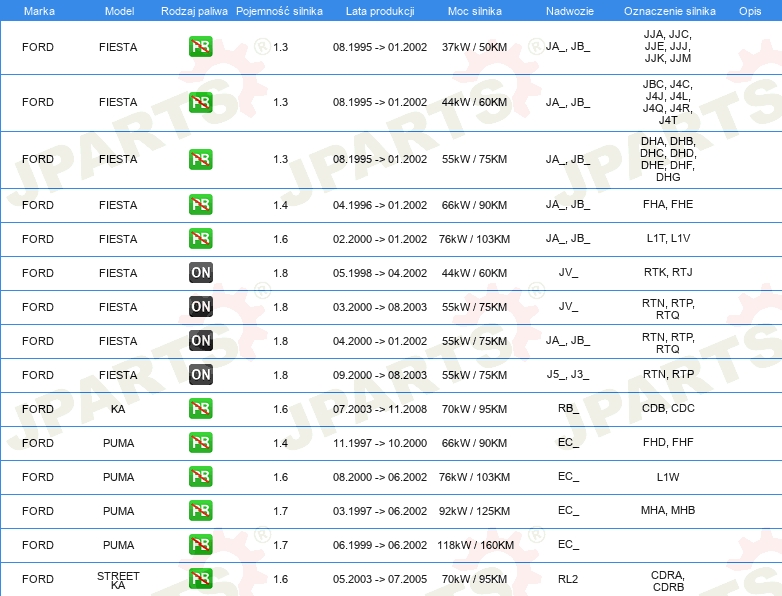Select the 04.1996 -> 01.2002 production years
Screen dimensions: 782x596
(380, 205)
